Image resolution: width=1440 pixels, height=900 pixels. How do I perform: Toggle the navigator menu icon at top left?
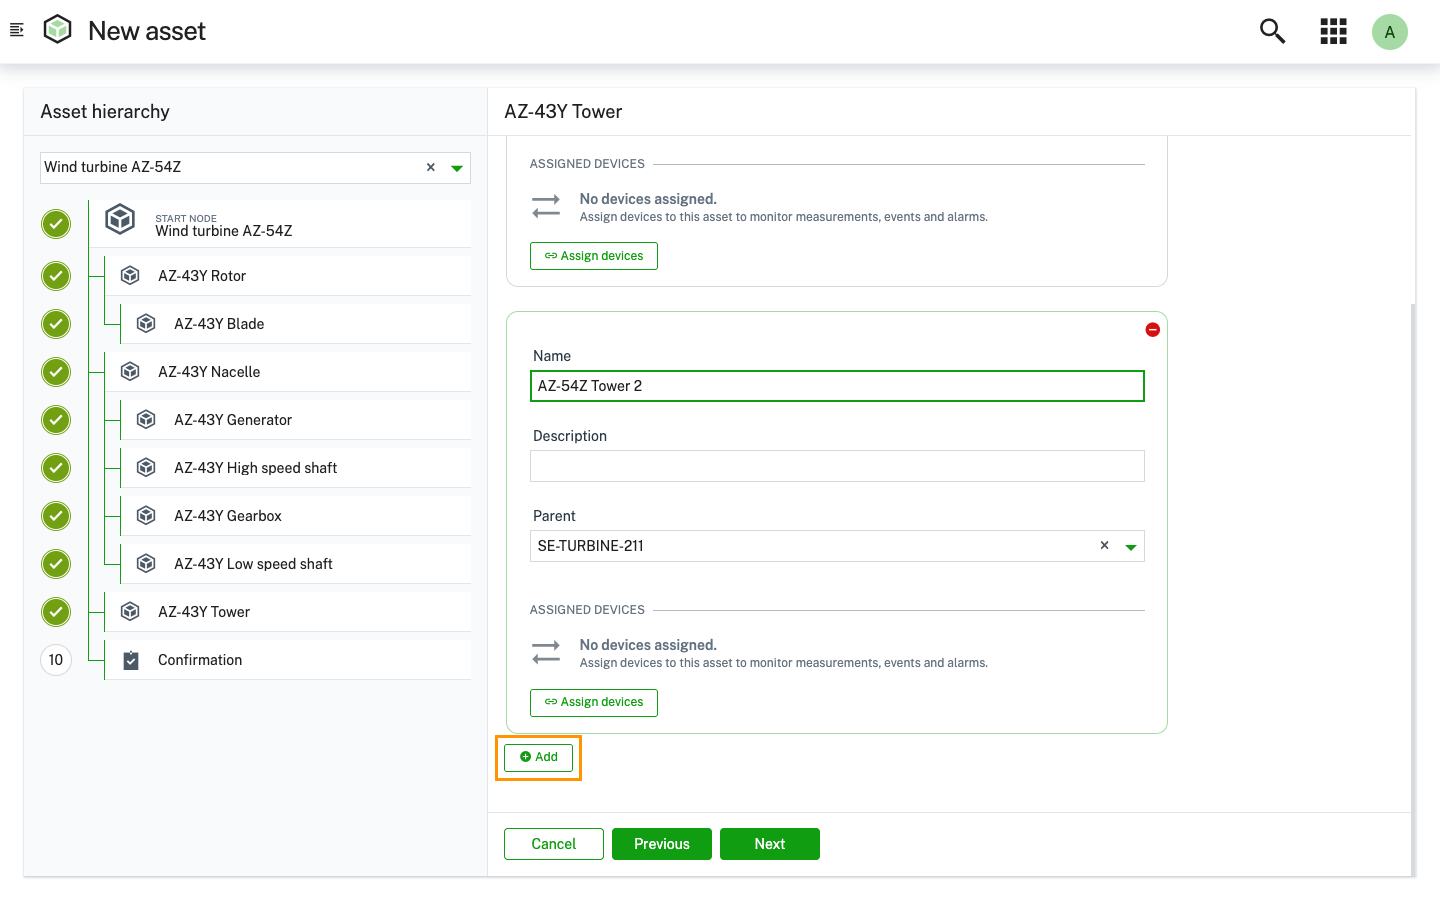pos(16,30)
